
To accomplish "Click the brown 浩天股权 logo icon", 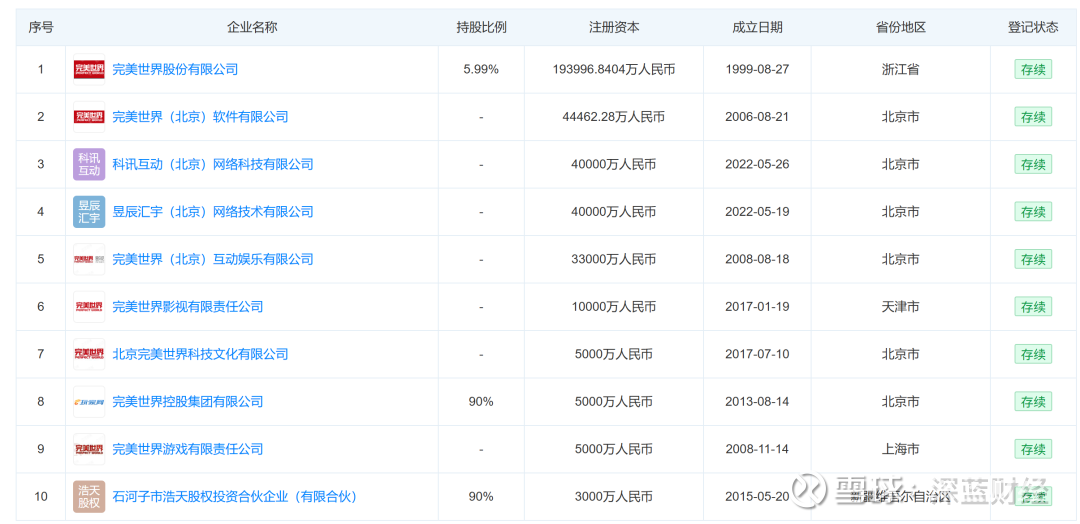I will (89, 496).
